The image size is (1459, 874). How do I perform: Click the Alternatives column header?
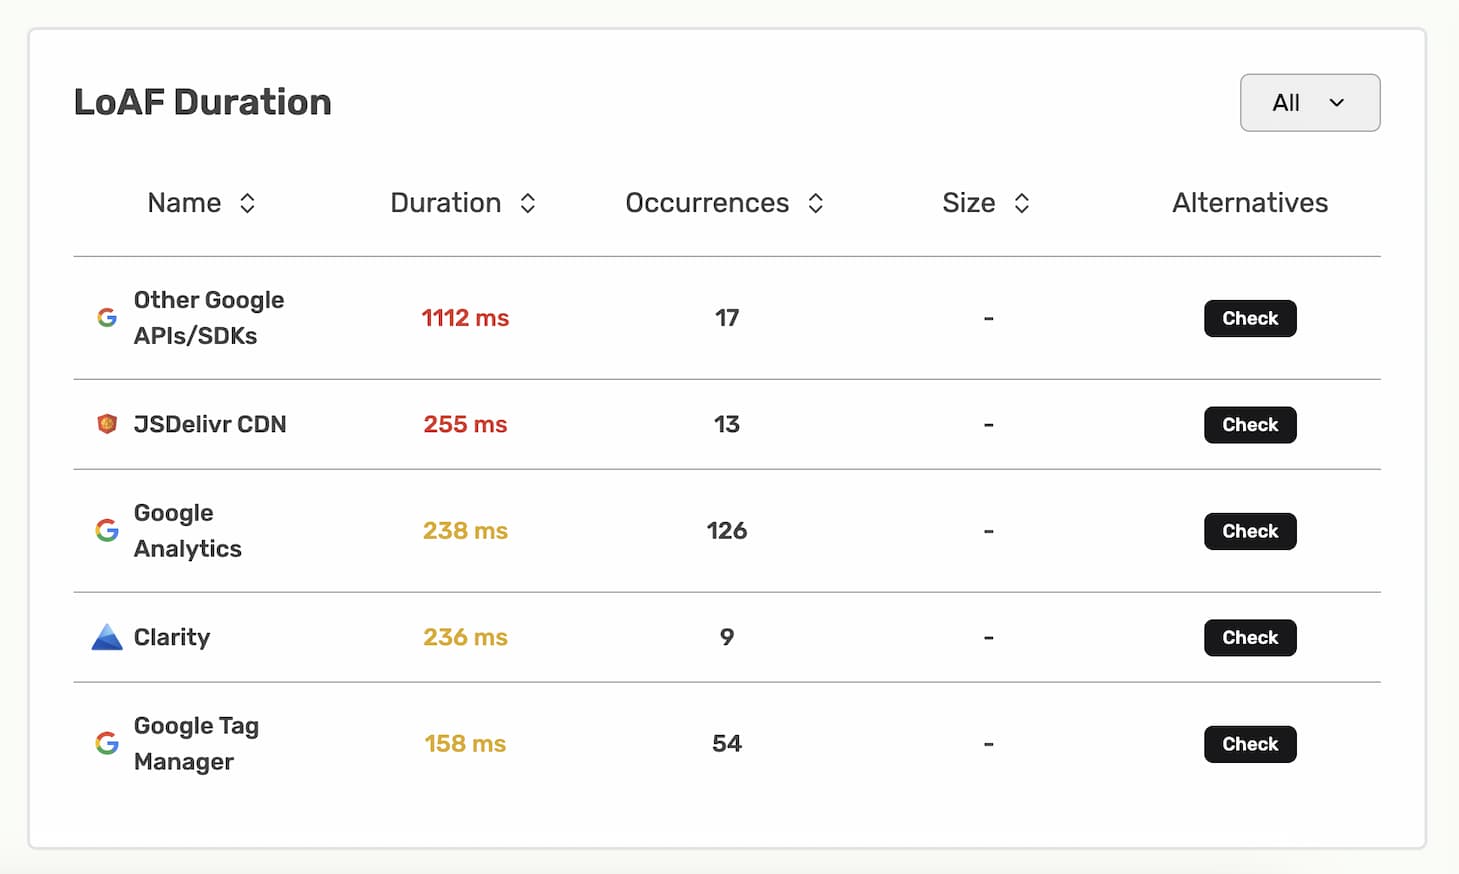point(1250,203)
